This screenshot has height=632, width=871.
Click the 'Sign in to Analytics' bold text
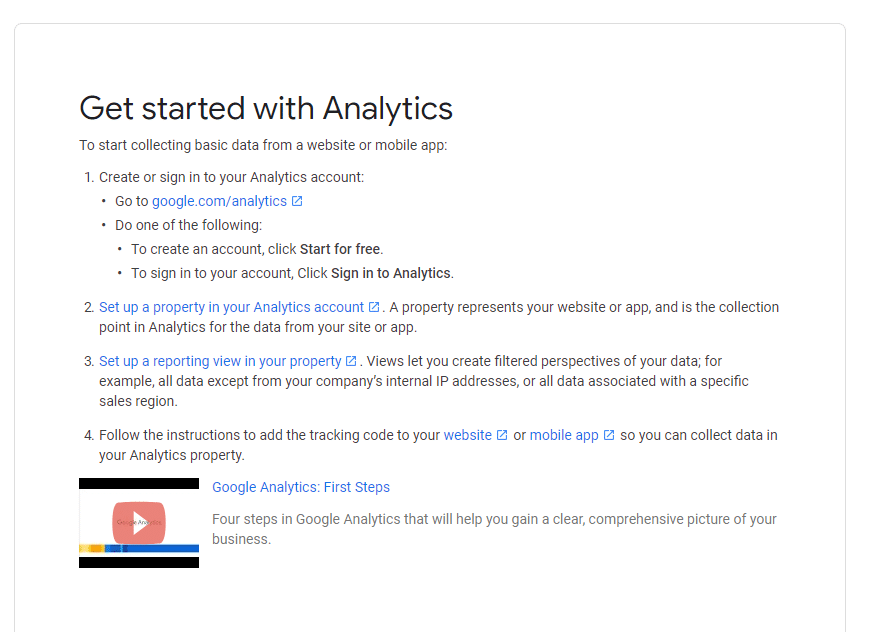pyautogui.click(x=391, y=273)
